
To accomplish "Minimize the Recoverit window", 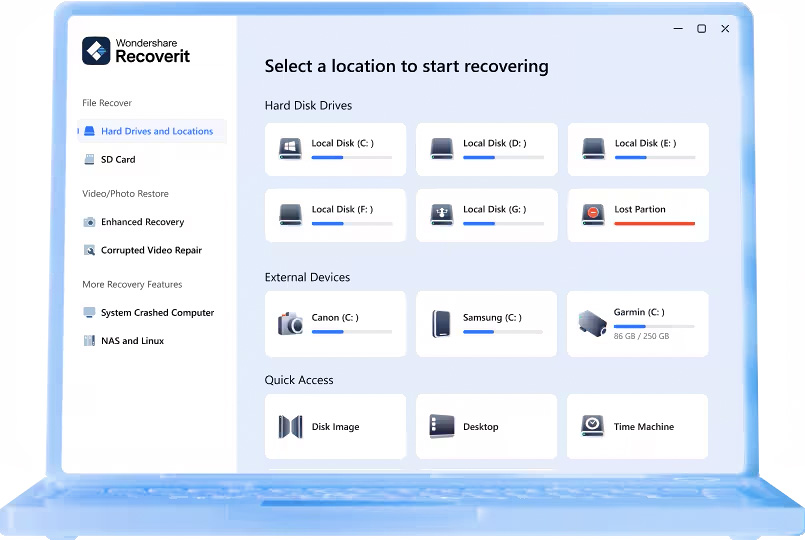I will pyautogui.click(x=678, y=29).
